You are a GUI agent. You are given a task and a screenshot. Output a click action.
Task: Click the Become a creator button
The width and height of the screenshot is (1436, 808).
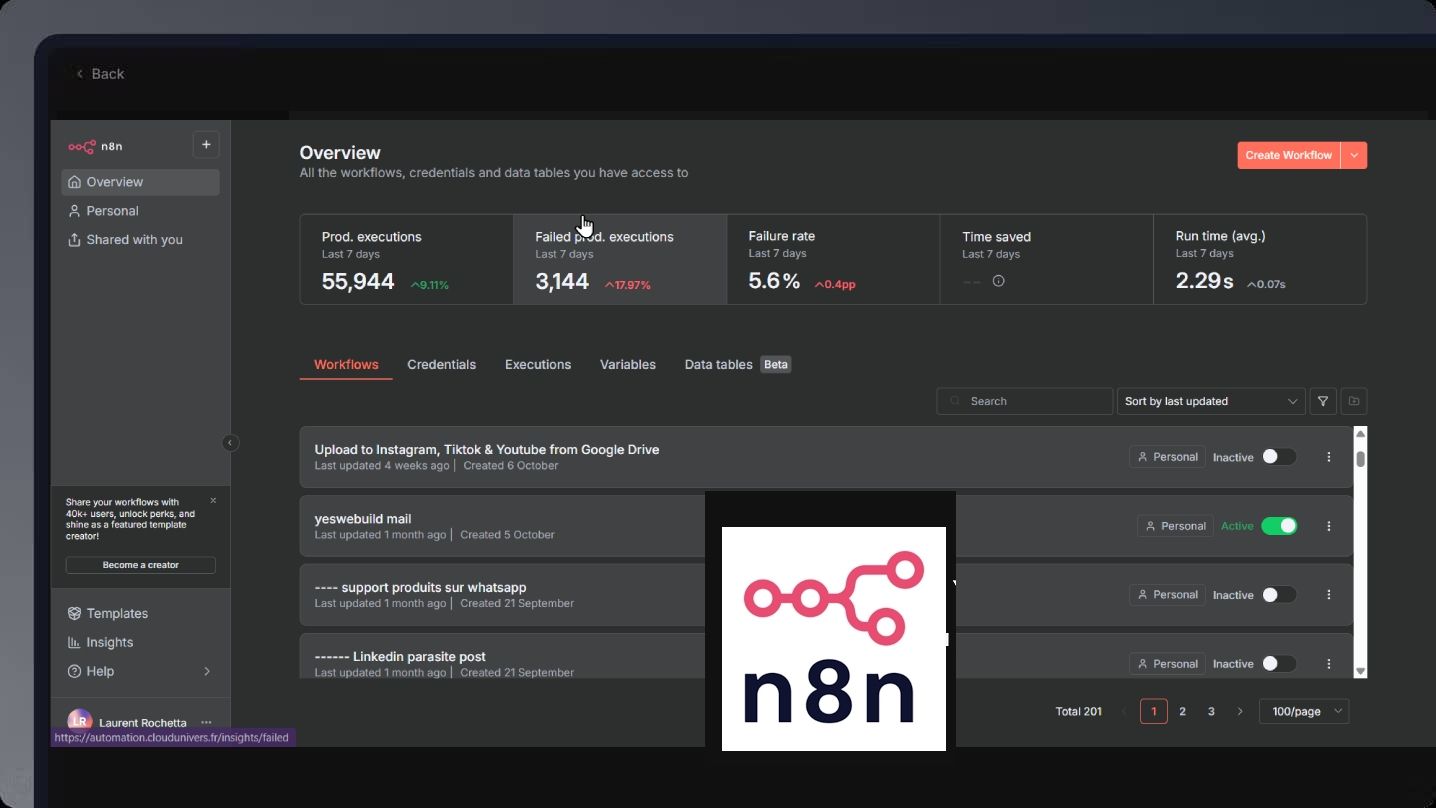click(x=141, y=565)
